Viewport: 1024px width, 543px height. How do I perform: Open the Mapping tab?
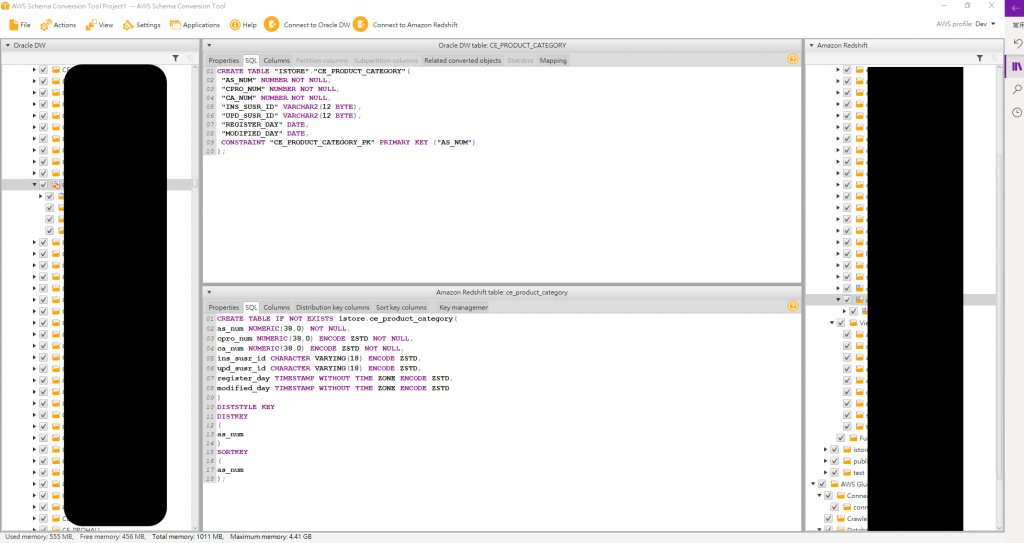(x=553, y=60)
